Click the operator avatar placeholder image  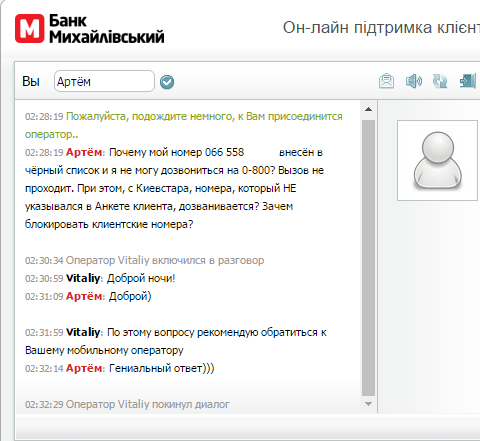click(x=437, y=160)
